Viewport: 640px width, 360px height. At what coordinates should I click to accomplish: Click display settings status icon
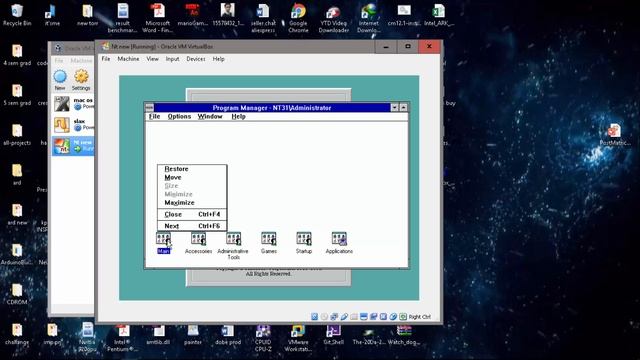(x=364, y=317)
